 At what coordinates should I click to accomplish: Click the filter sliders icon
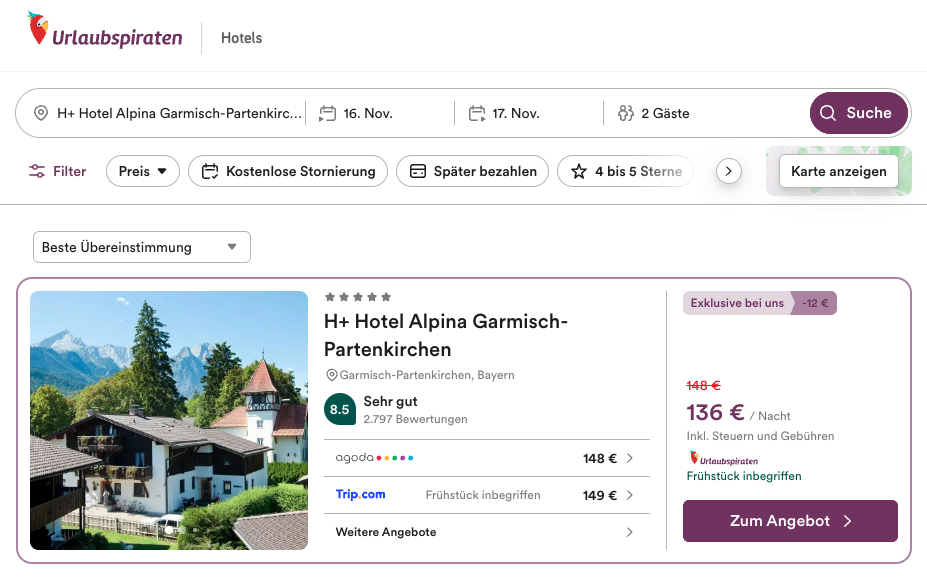coord(37,171)
